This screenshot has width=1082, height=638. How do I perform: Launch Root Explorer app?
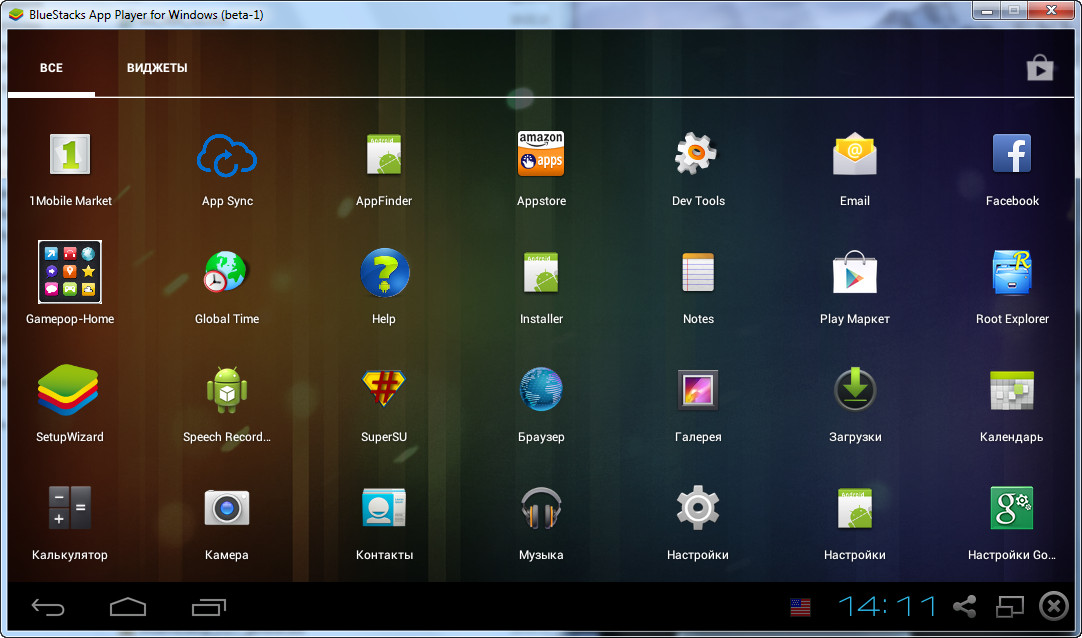(x=1012, y=274)
